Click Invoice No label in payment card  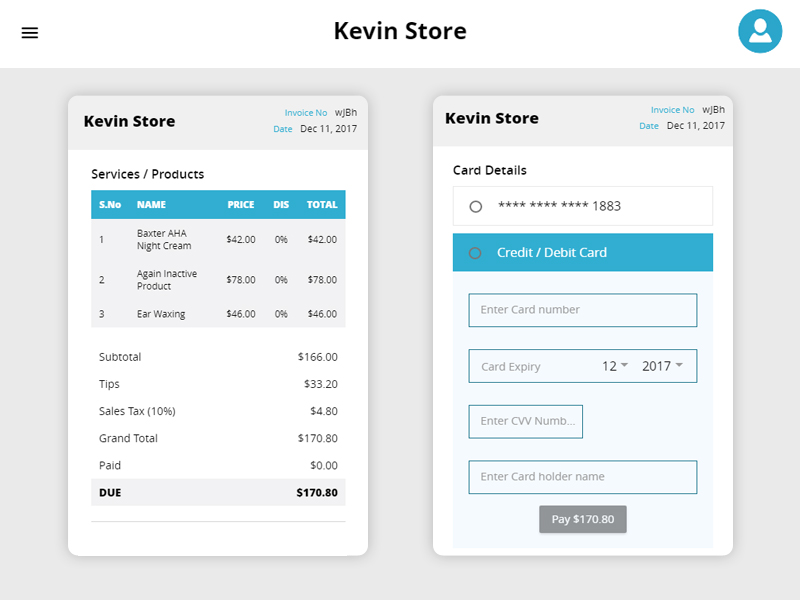click(x=672, y=110)
